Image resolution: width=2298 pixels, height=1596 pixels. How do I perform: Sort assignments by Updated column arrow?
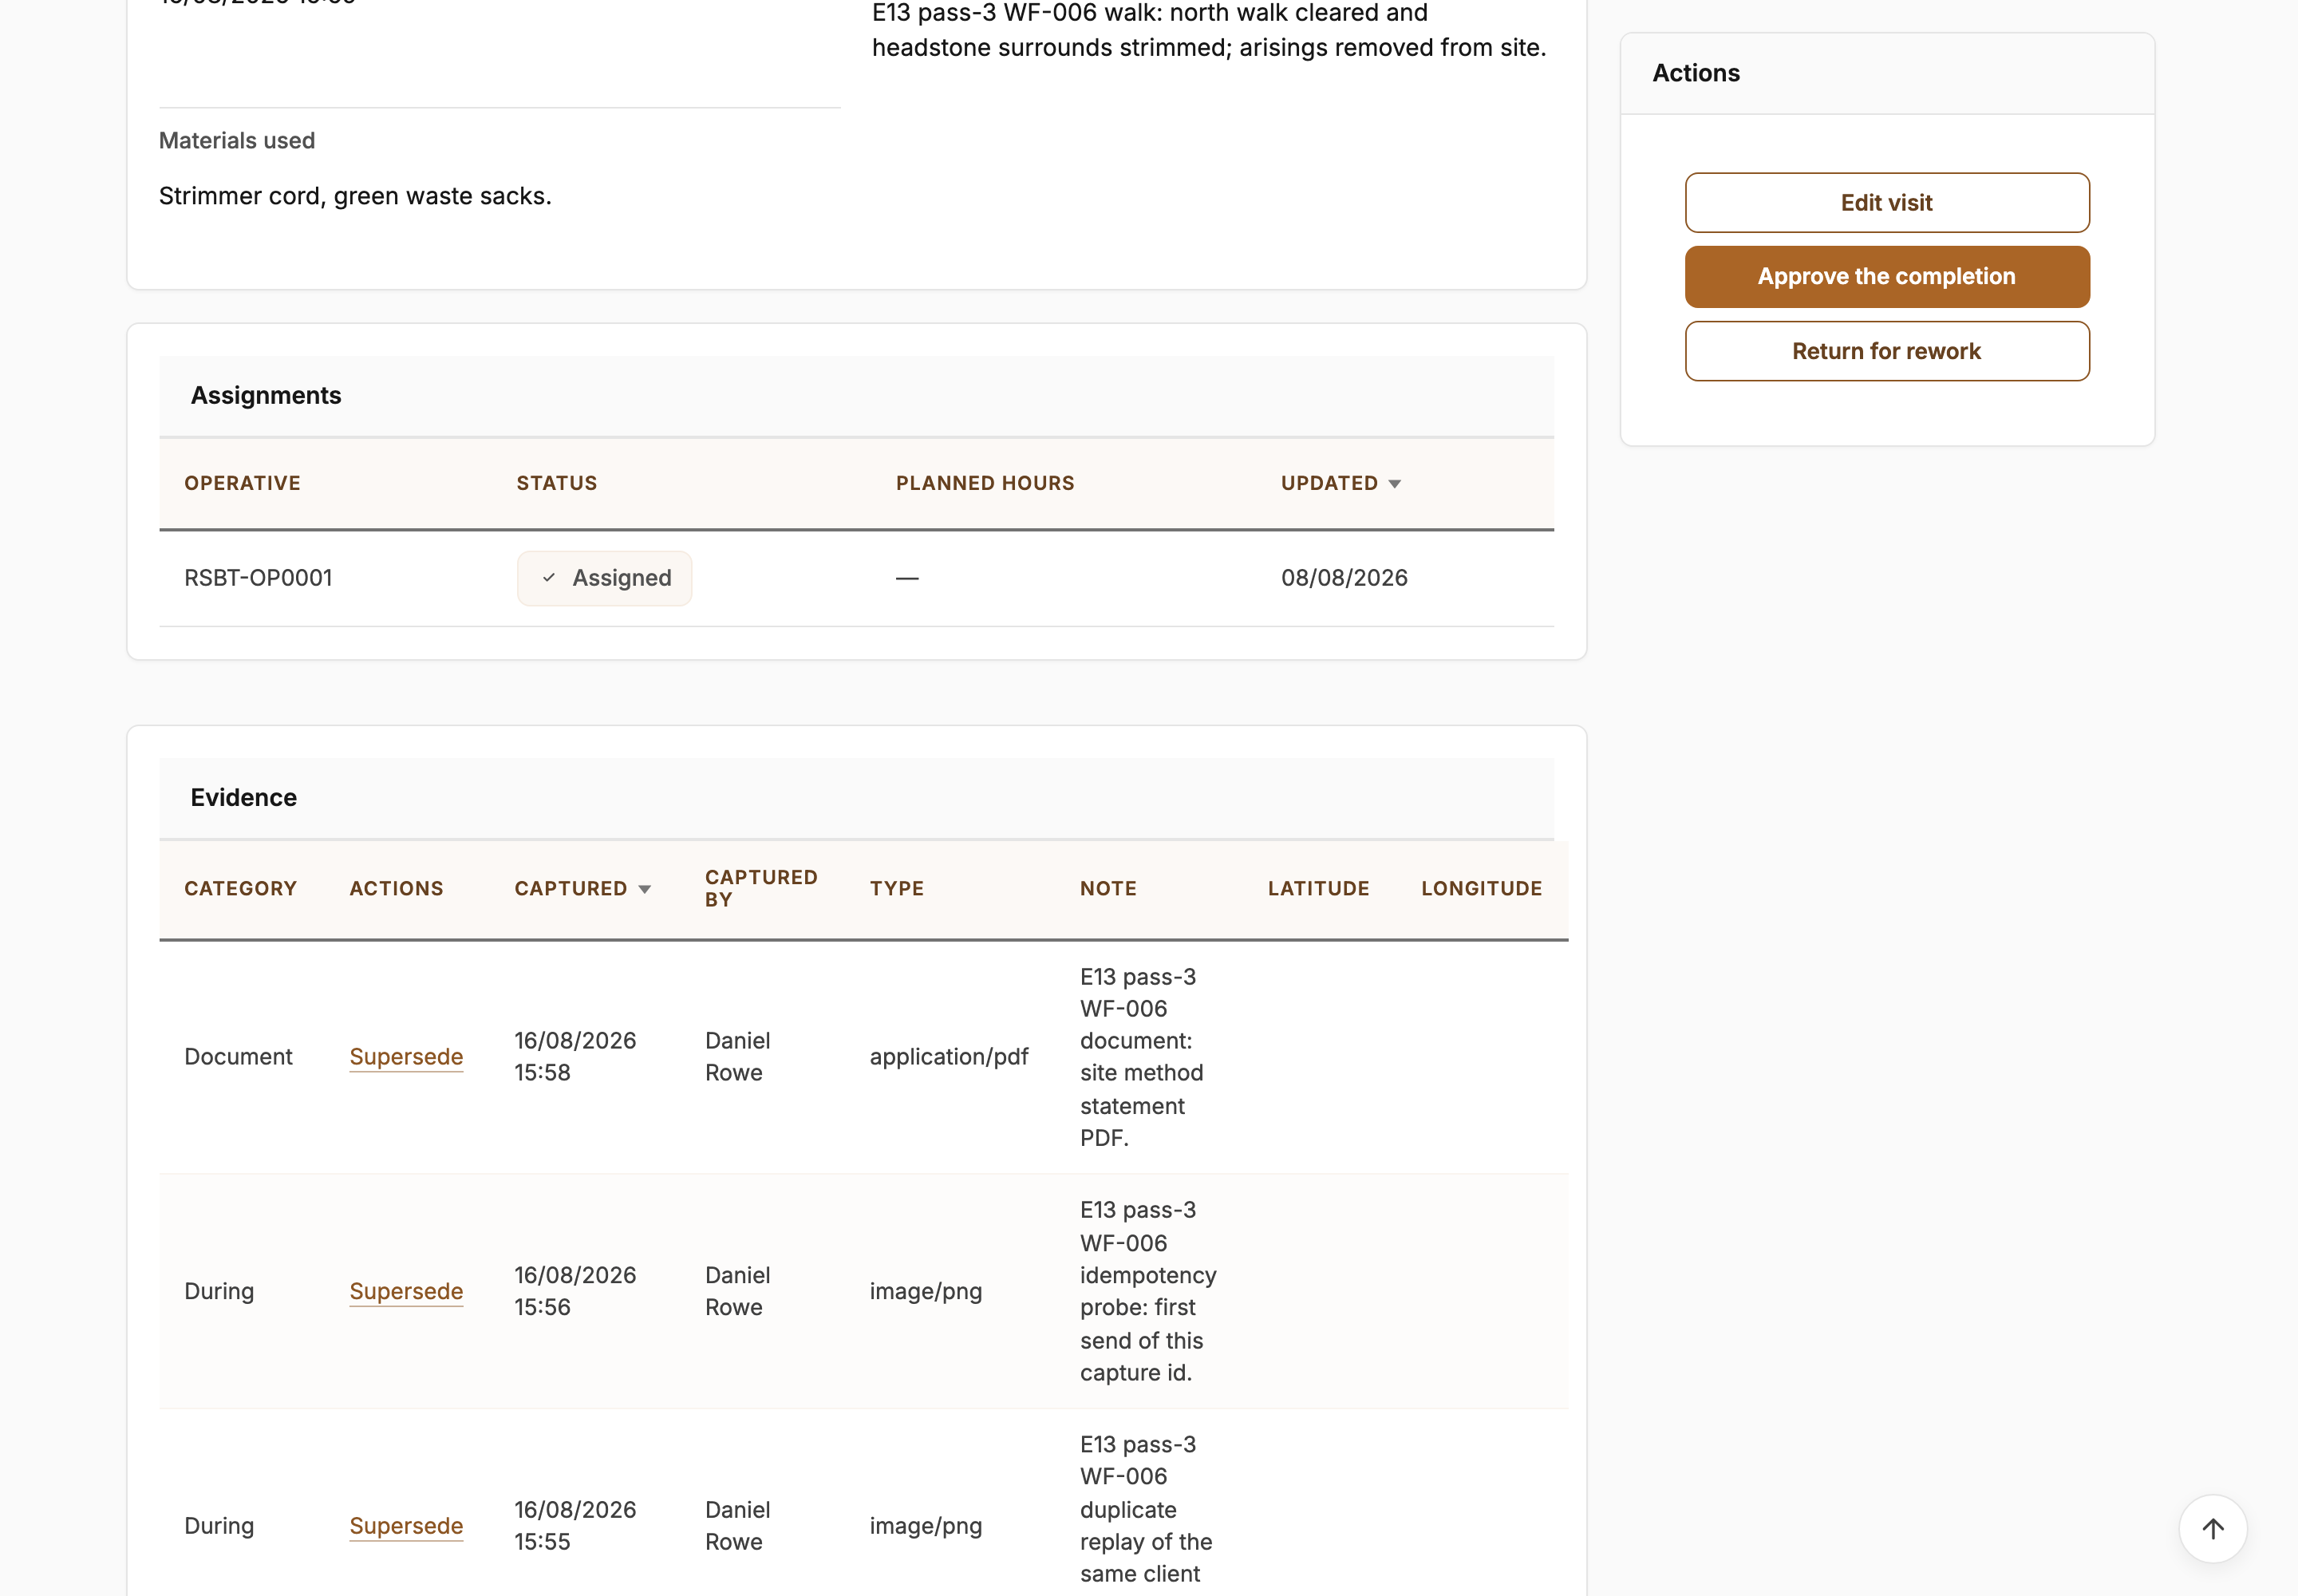1394,484
